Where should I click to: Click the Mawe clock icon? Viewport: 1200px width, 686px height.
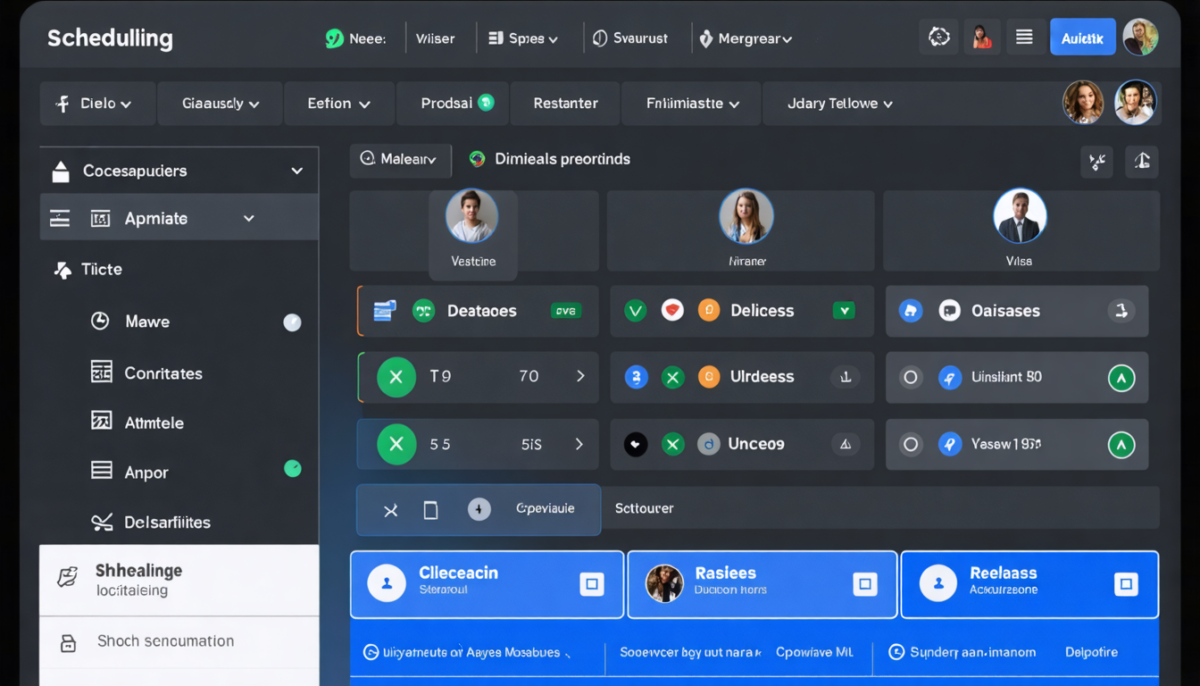click(x=100, y=321)
